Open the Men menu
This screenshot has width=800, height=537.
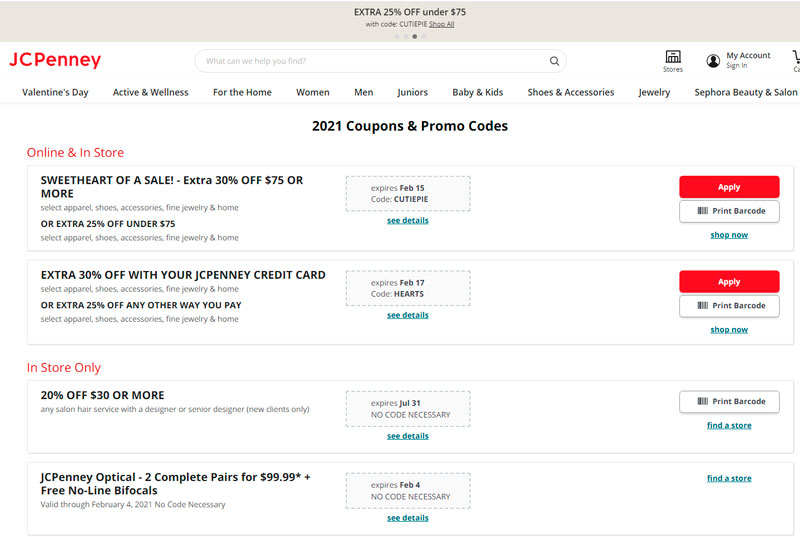click(364, 92)
